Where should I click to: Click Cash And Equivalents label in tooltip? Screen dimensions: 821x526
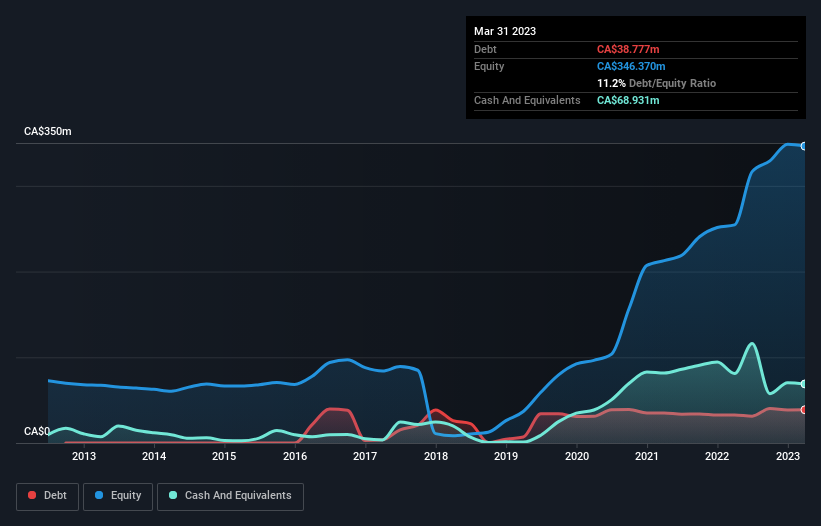click(x=527, y=100)
